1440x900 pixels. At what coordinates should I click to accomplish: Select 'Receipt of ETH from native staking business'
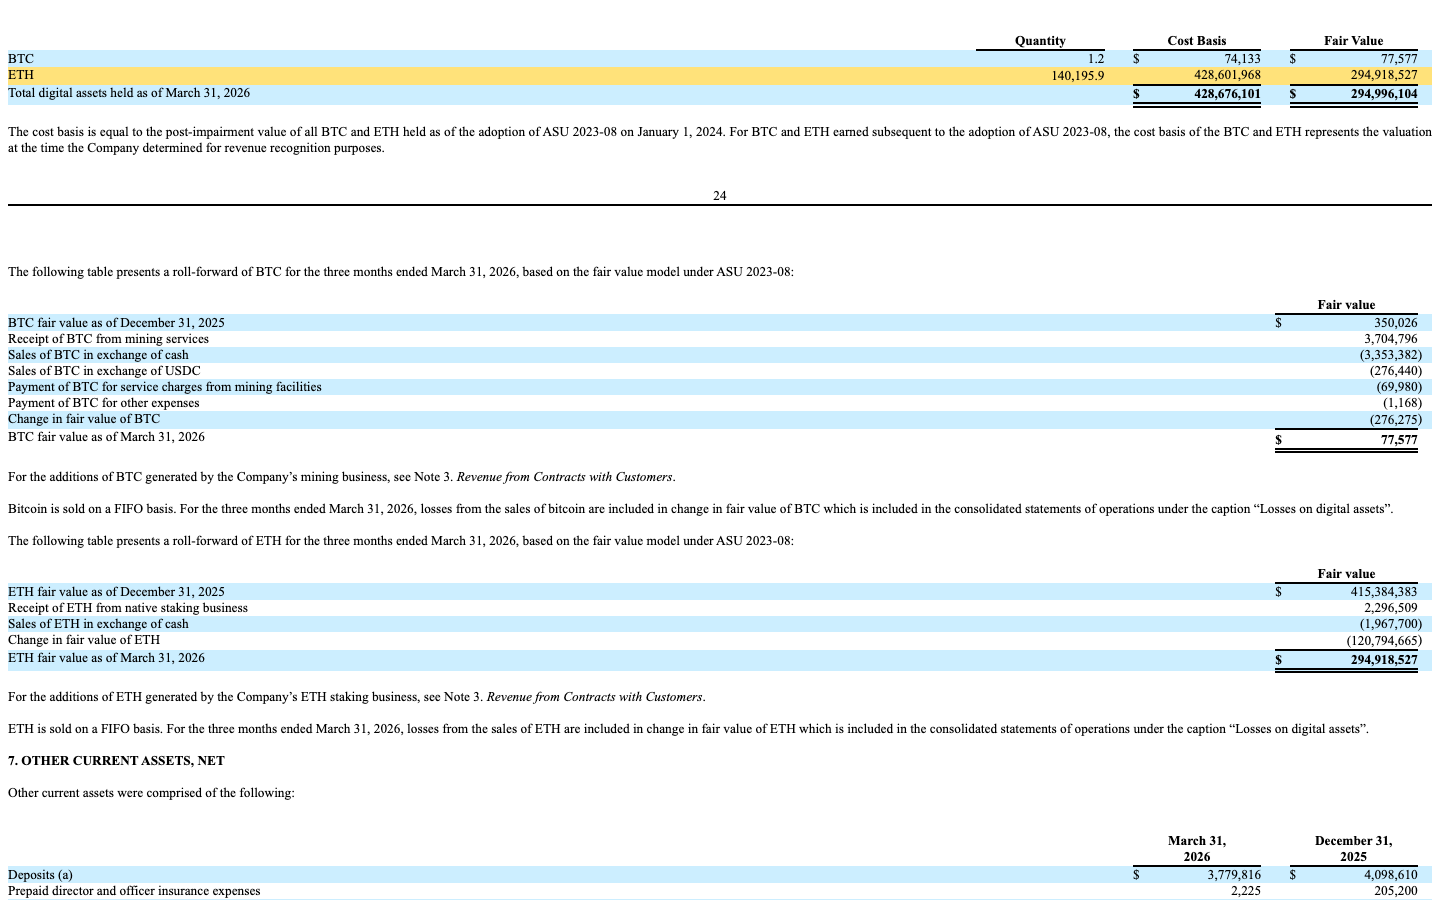[128, 608]
